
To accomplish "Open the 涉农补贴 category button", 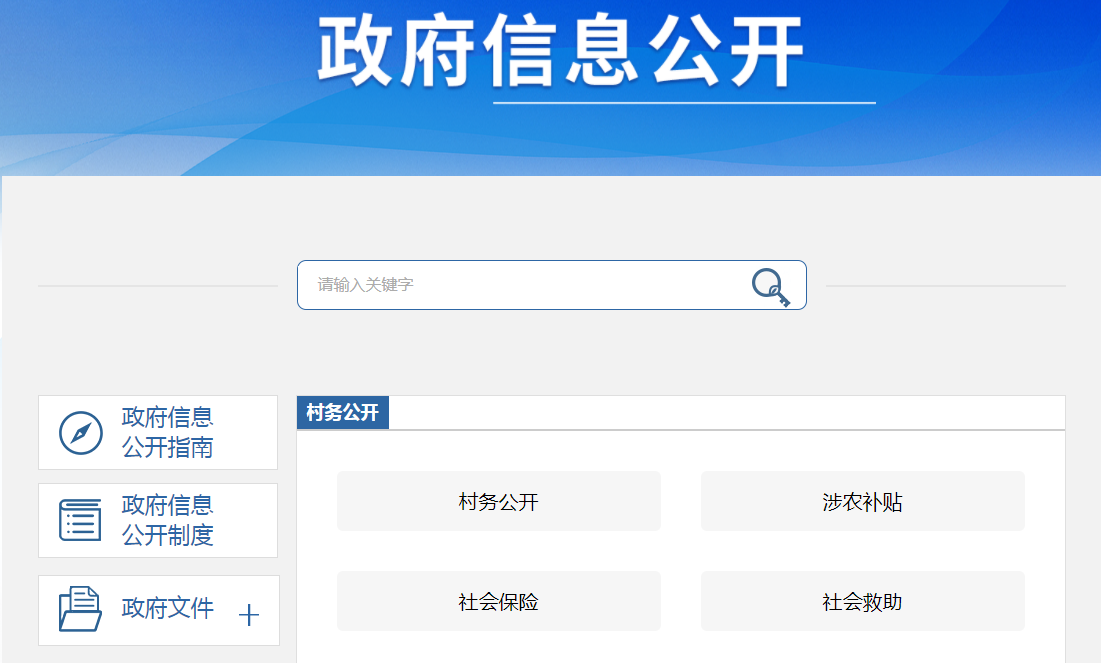I will (862, 501).
